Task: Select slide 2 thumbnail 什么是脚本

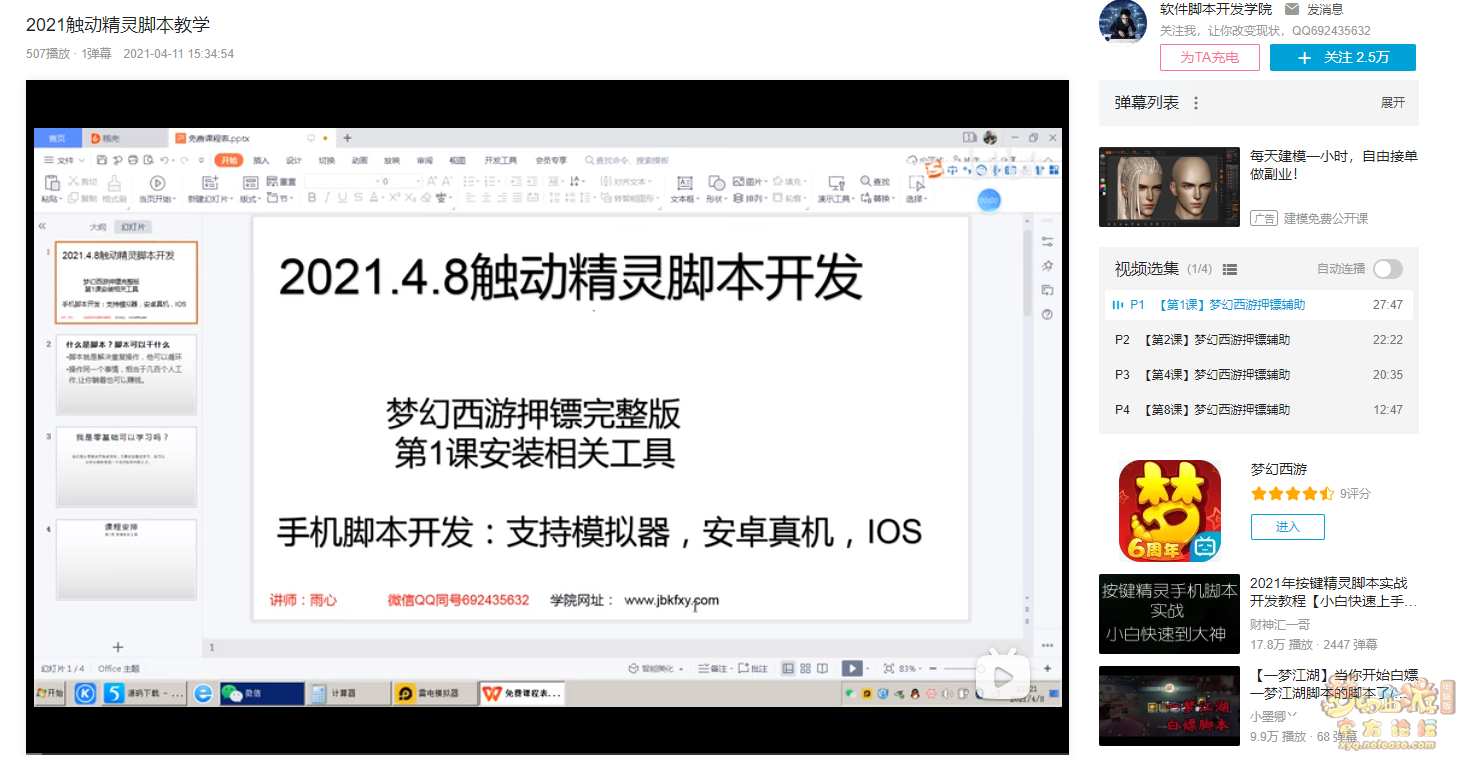Action: (x=126, y=375)
